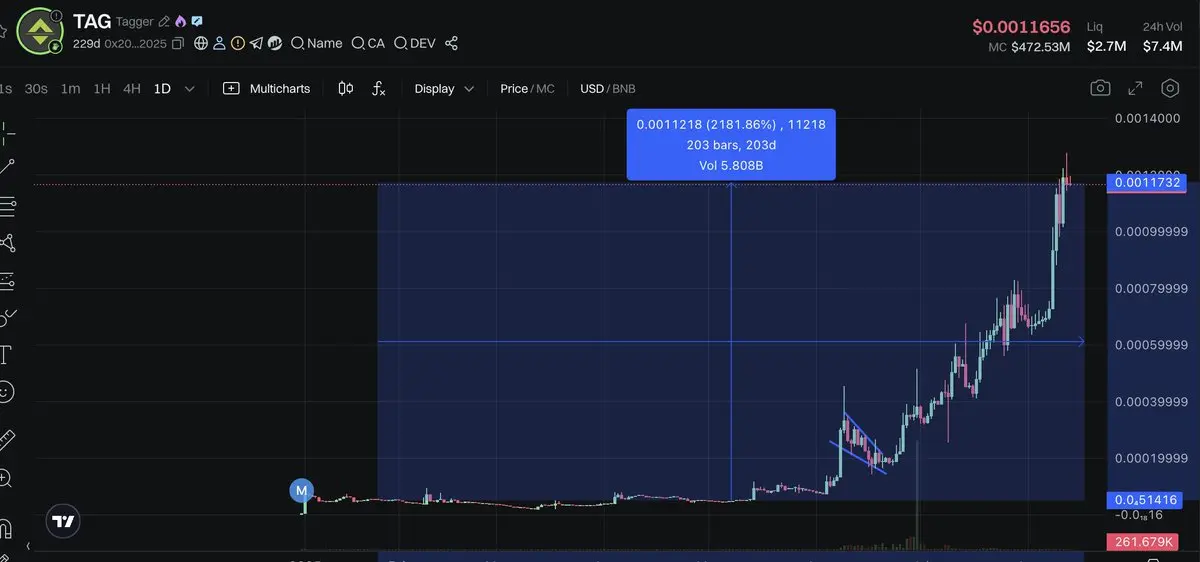Take a chart snapshot with camera icon
This screenshot has height=562, width=1200.
point(1100,89)
